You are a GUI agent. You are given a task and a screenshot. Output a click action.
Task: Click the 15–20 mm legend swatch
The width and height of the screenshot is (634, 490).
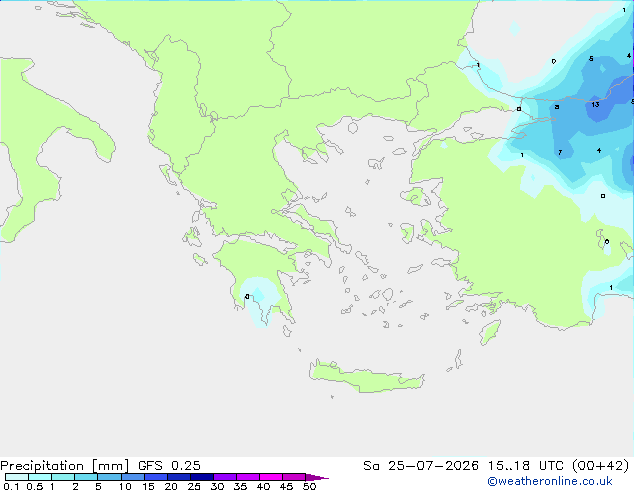coord(155,477)
